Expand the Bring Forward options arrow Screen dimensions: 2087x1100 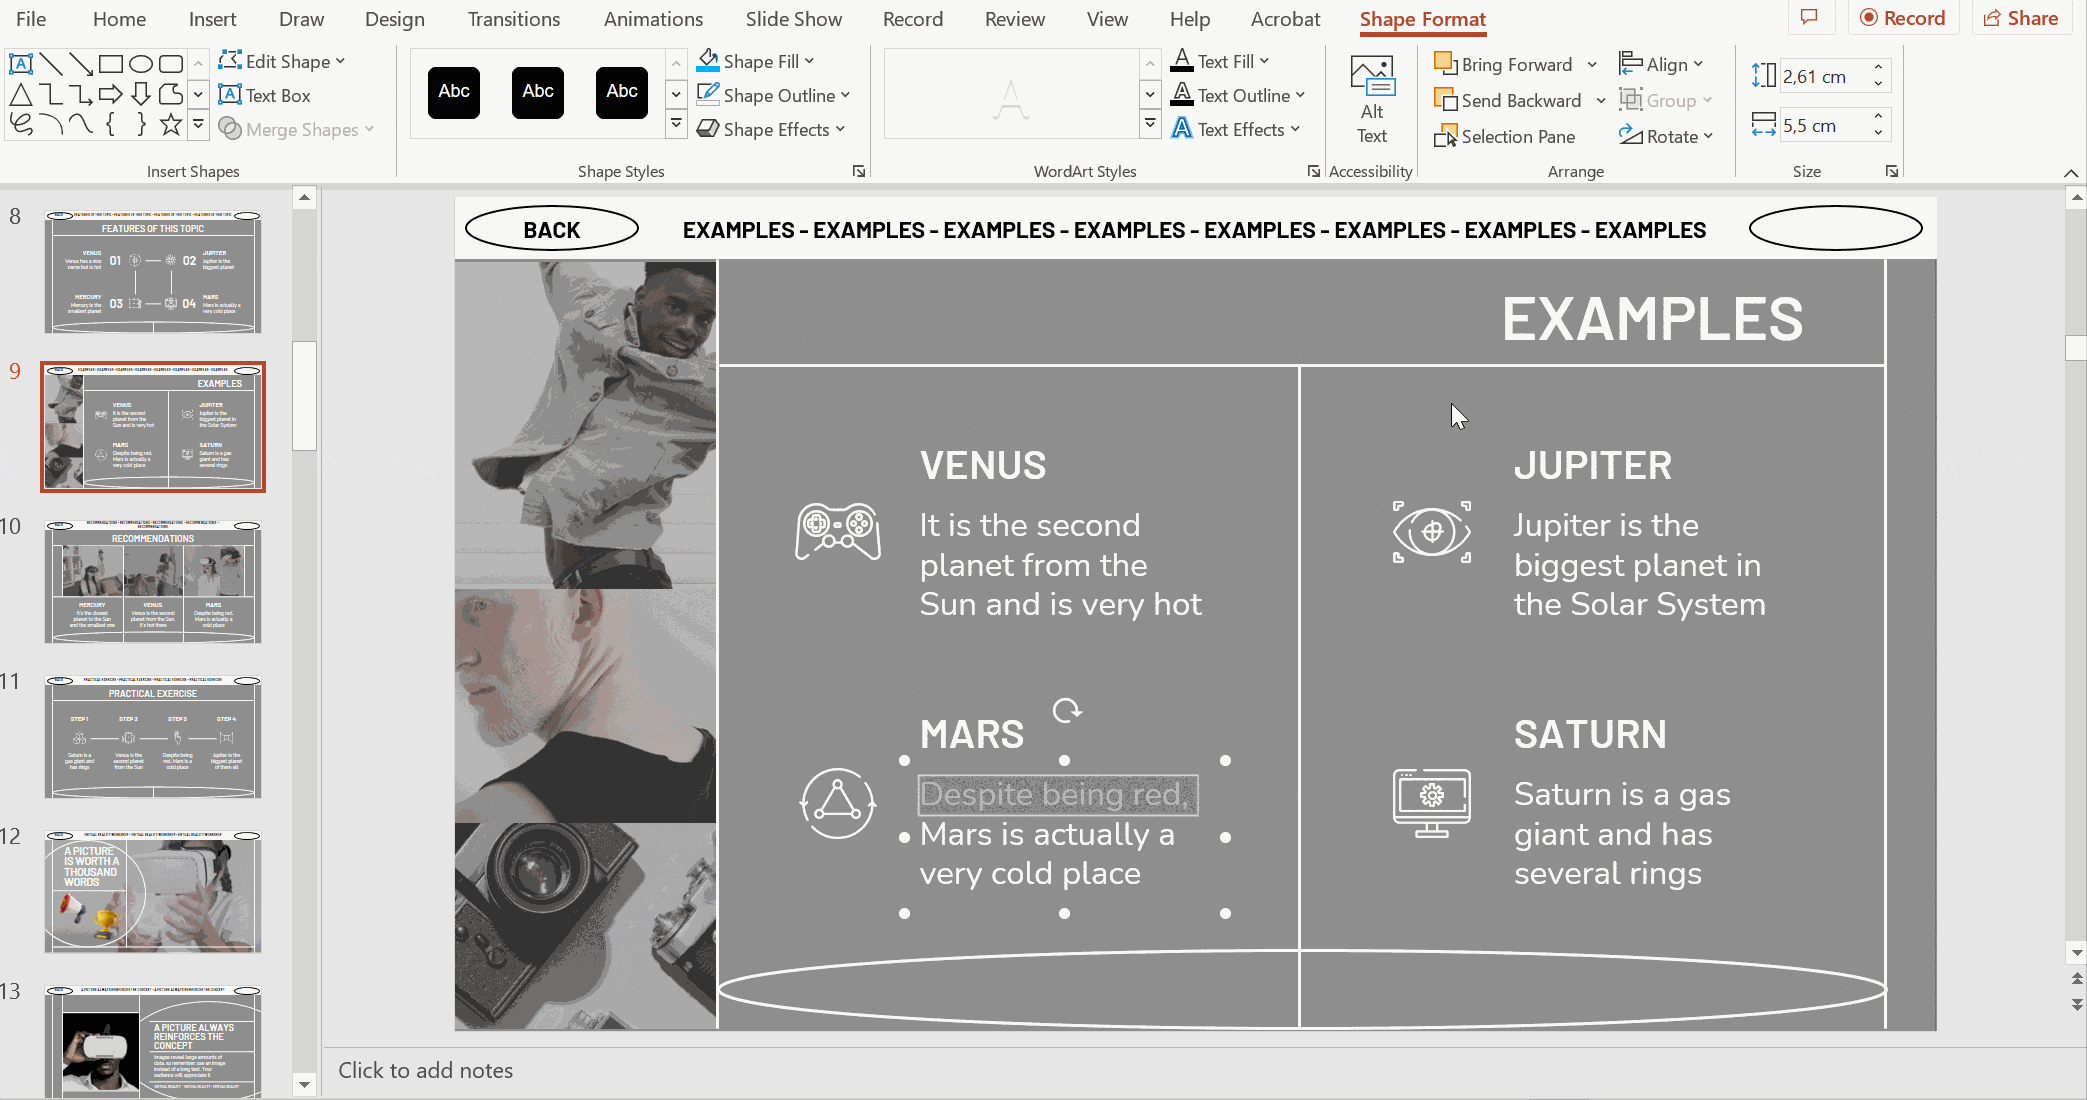coord(1592,65)
